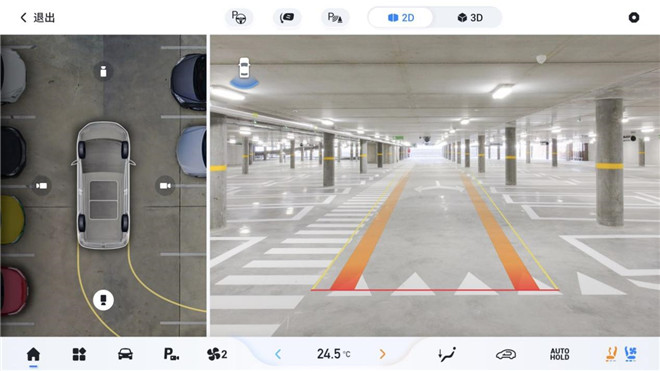Open the vehicle settings car icon
Image resolution: width=660 pixels, height=371 pixels.
125,354
